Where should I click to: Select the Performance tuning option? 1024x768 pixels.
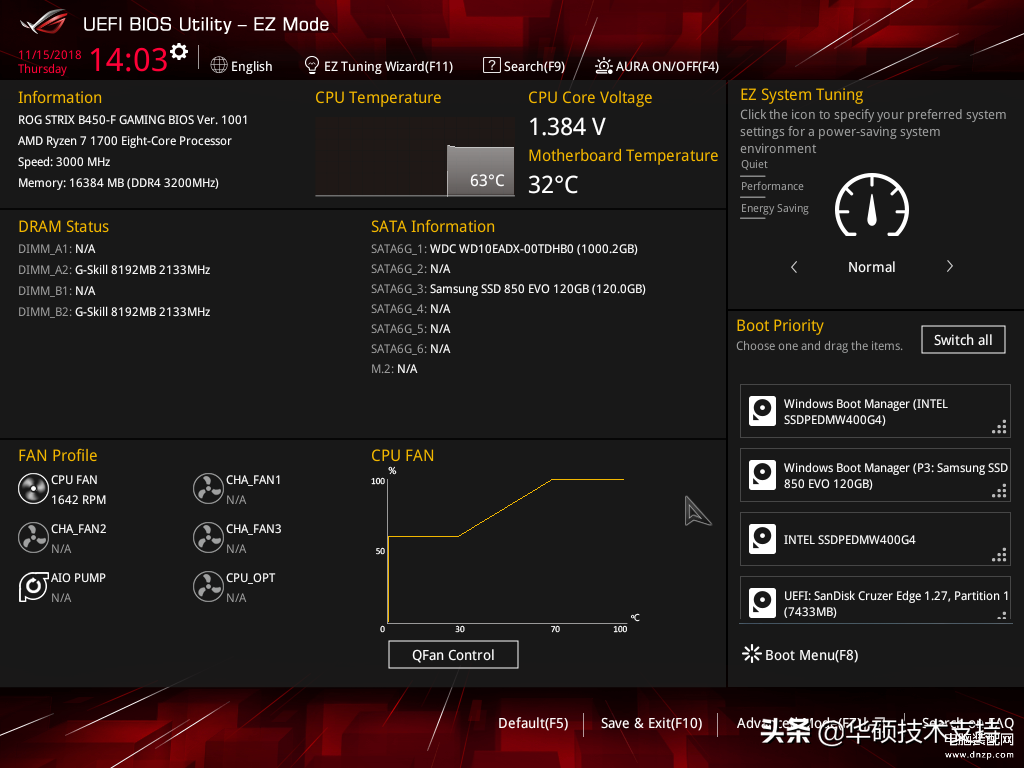(x=772, y=186)
